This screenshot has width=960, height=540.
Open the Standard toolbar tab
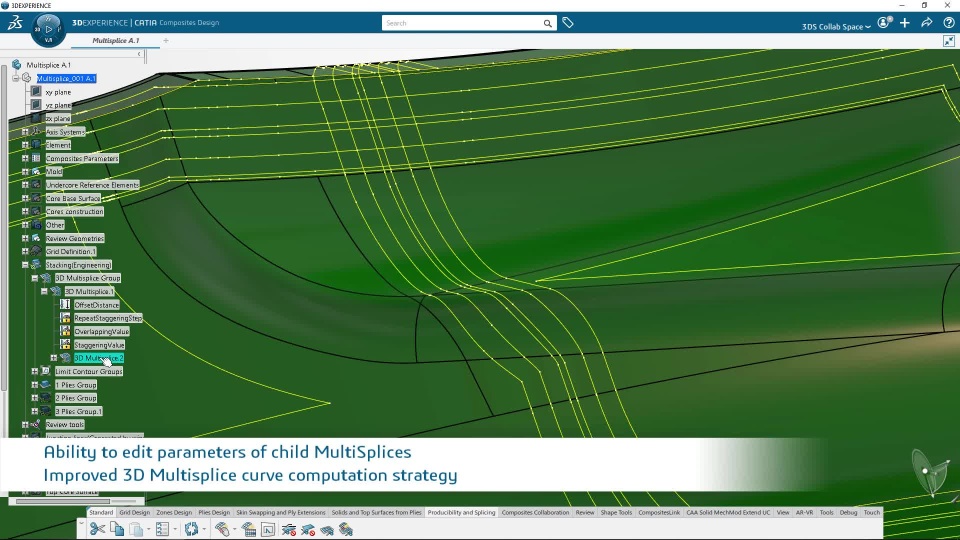point(101,512)
